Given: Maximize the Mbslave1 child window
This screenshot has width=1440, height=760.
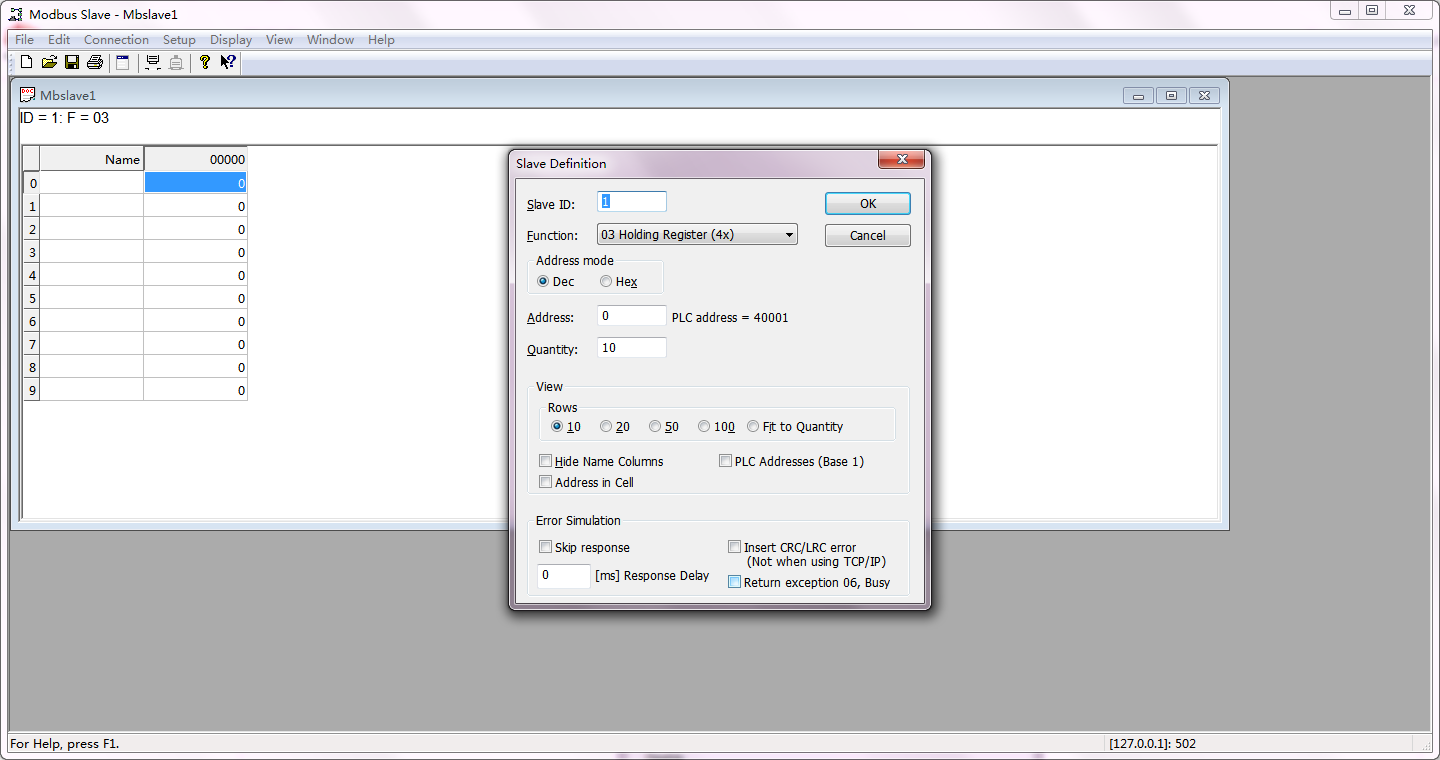Looking at the screenshot, I should pyautogui.click(x=1171, y=95).
